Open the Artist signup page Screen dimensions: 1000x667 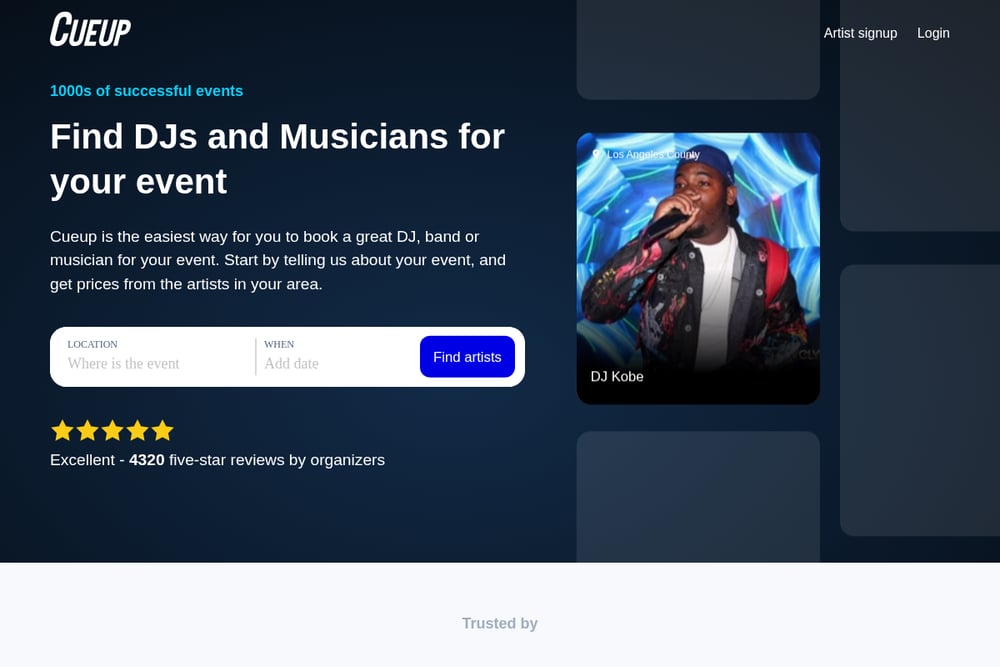point(860,33)
